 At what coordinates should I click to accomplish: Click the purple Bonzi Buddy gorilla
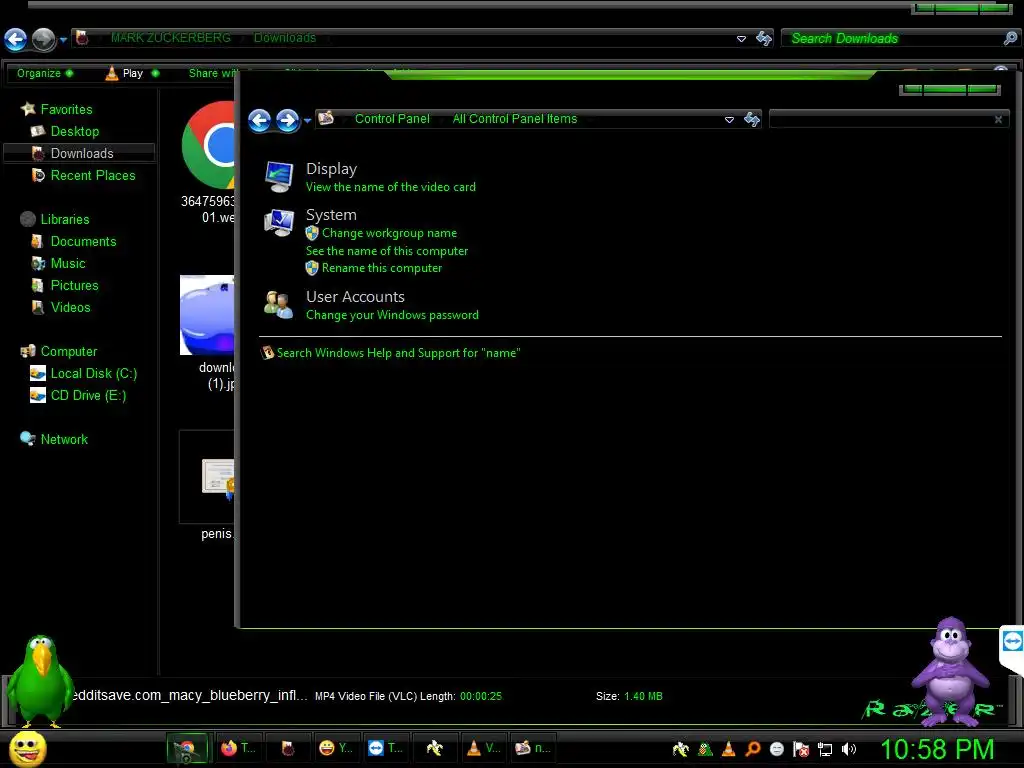click(x=951, y=671)
